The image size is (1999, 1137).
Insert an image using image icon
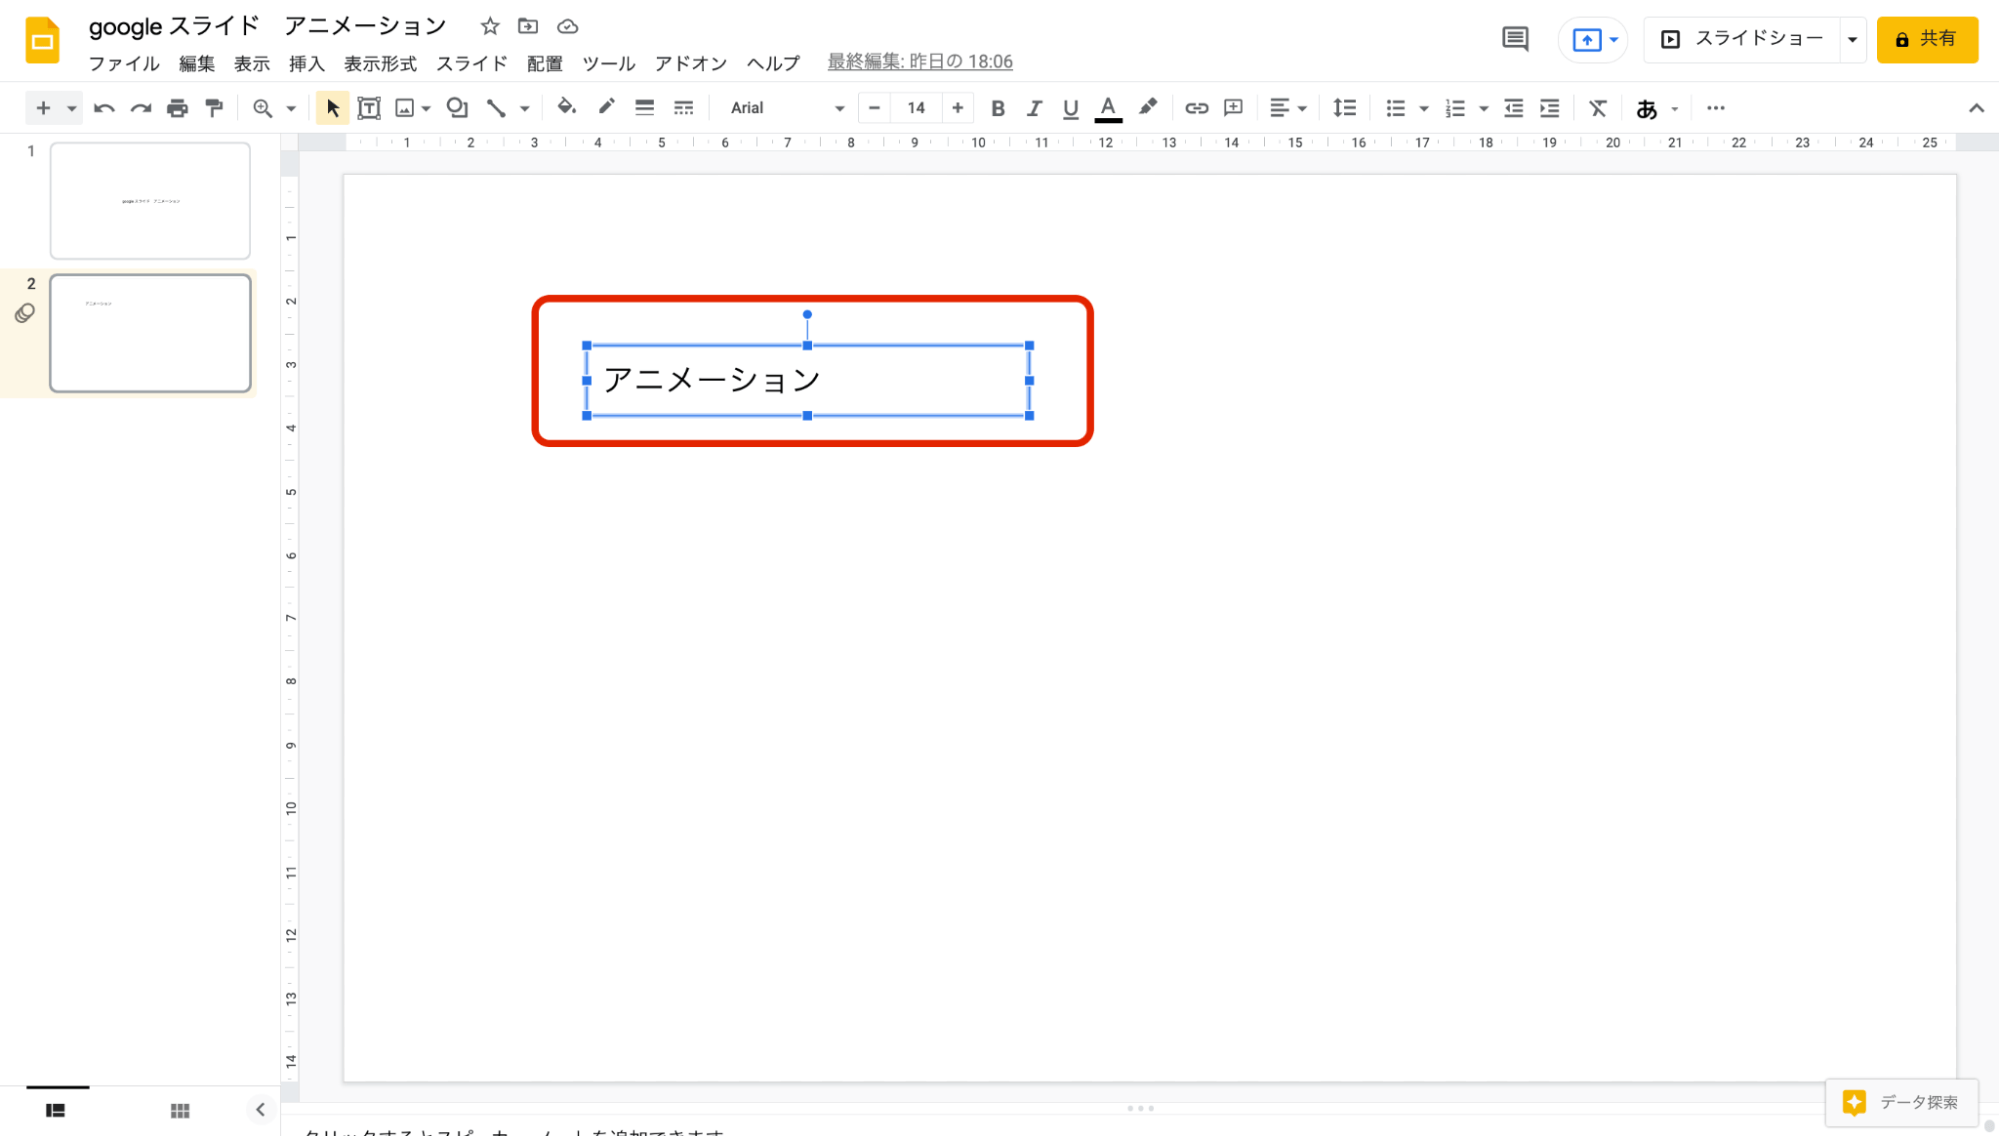coord(404,108)
